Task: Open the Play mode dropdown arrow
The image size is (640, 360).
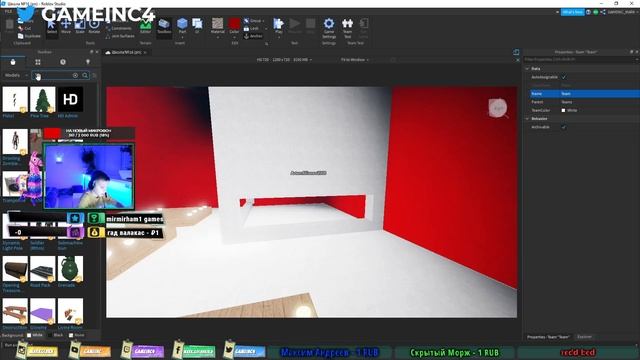Action: click(279, 38)
